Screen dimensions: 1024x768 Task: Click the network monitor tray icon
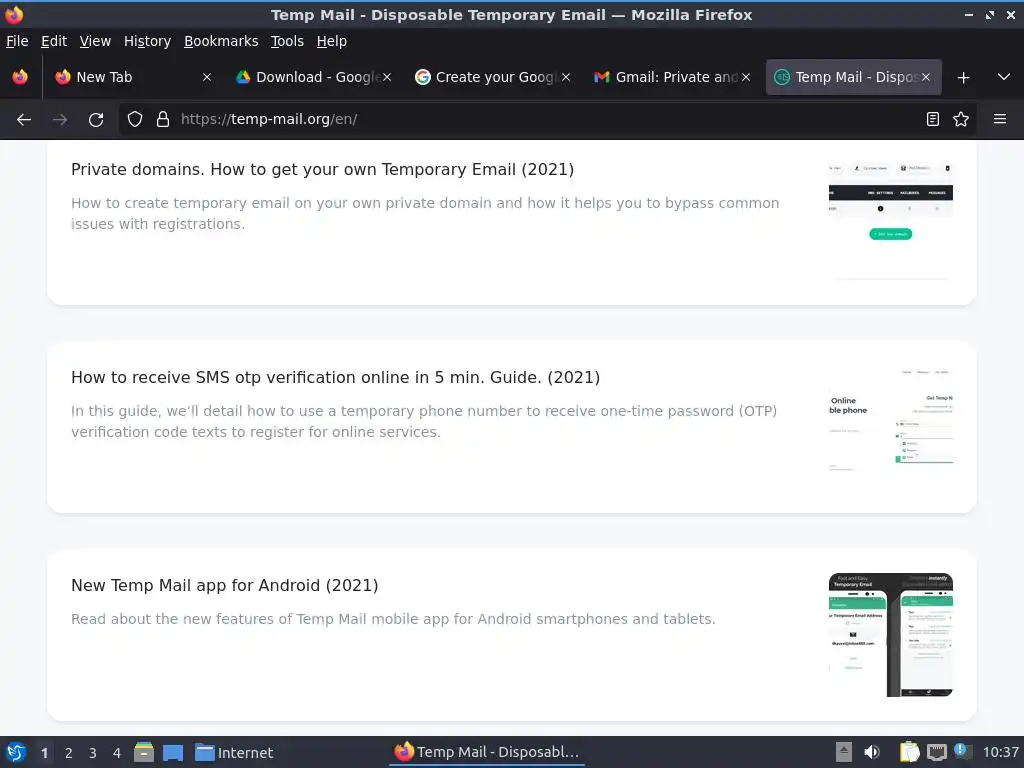(x=936, y=752)
